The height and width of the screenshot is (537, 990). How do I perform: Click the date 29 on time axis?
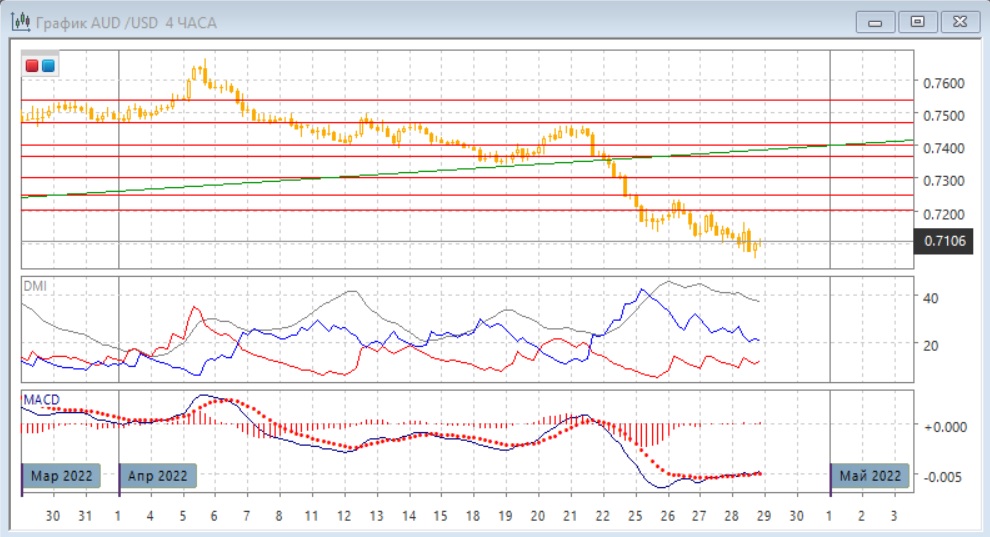point(764,516)
